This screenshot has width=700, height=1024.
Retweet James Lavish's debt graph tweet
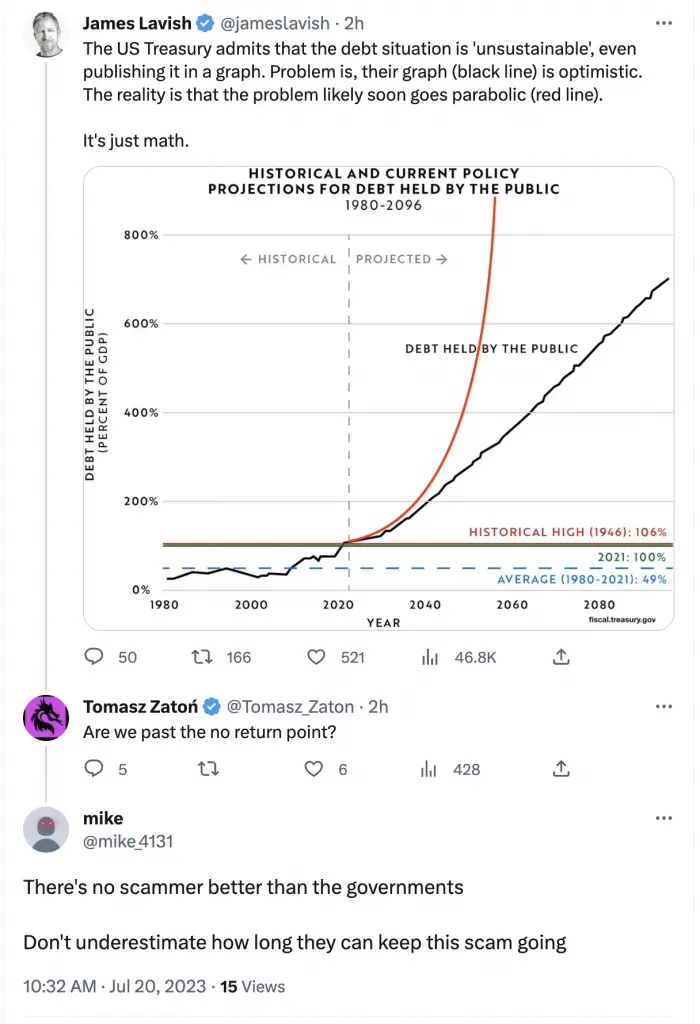click(x=202, y=656)
